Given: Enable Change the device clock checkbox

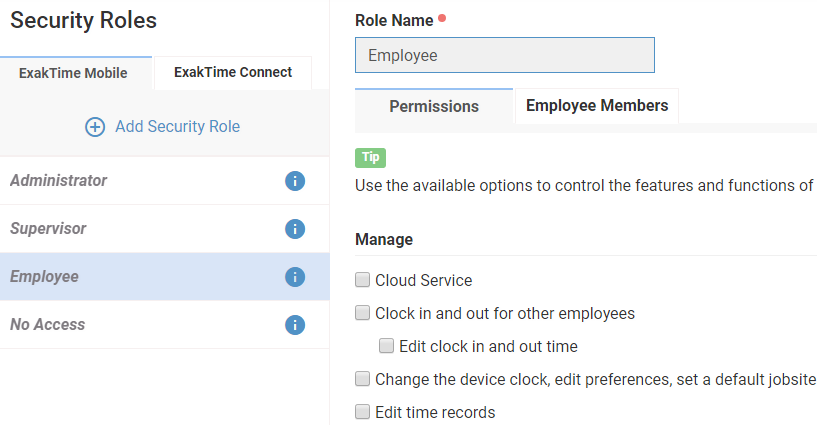Looking at the screenshot, I should (x=363, y=379).
